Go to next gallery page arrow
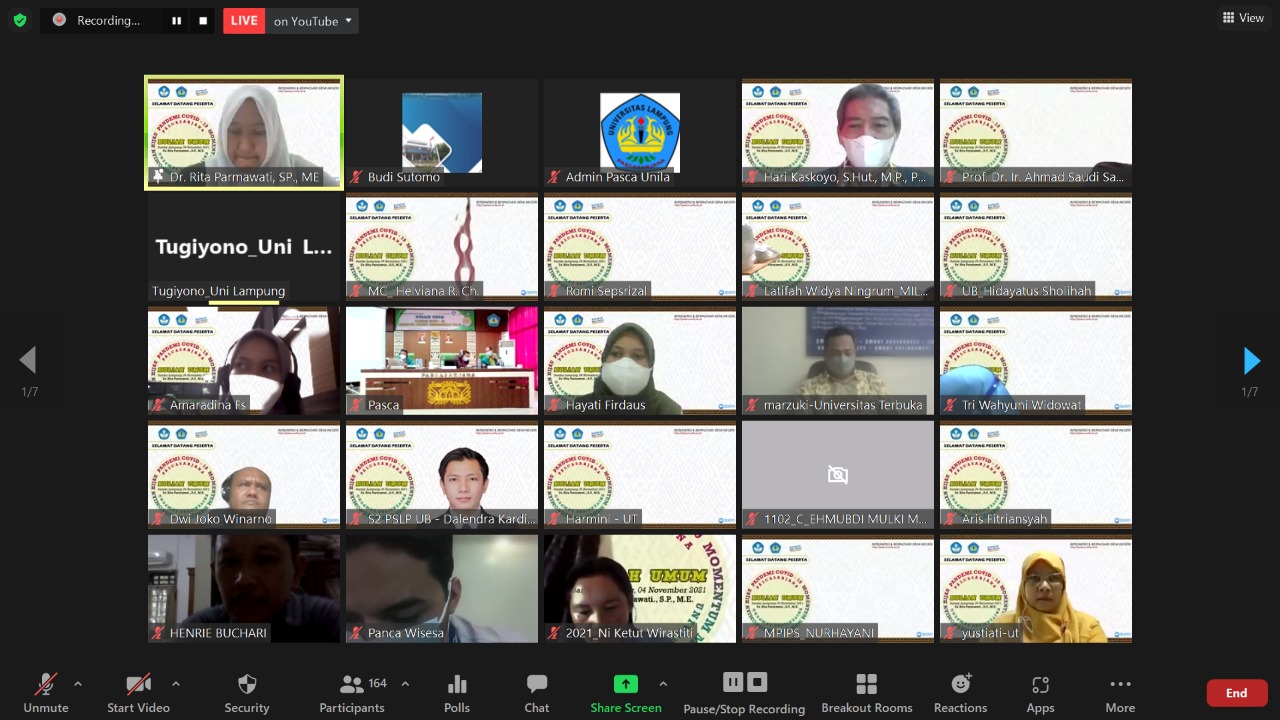This screenshot has height=720, width=1280. point(1251,360)
